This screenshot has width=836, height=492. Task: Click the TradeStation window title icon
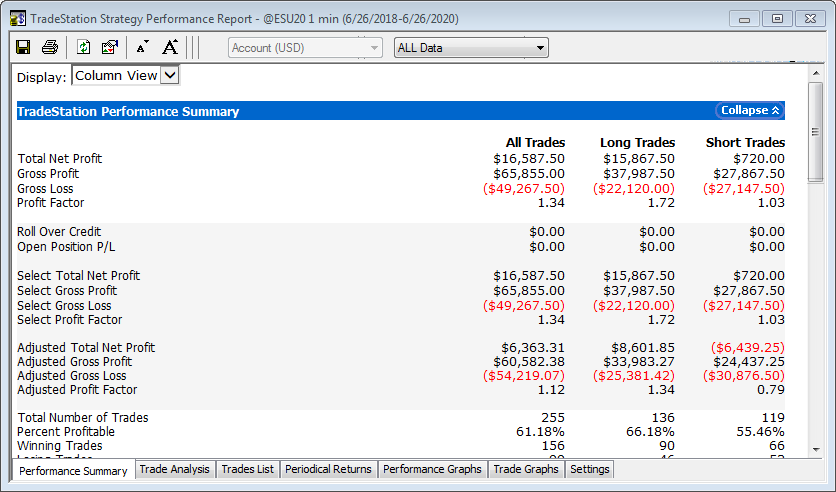[18, 19]
